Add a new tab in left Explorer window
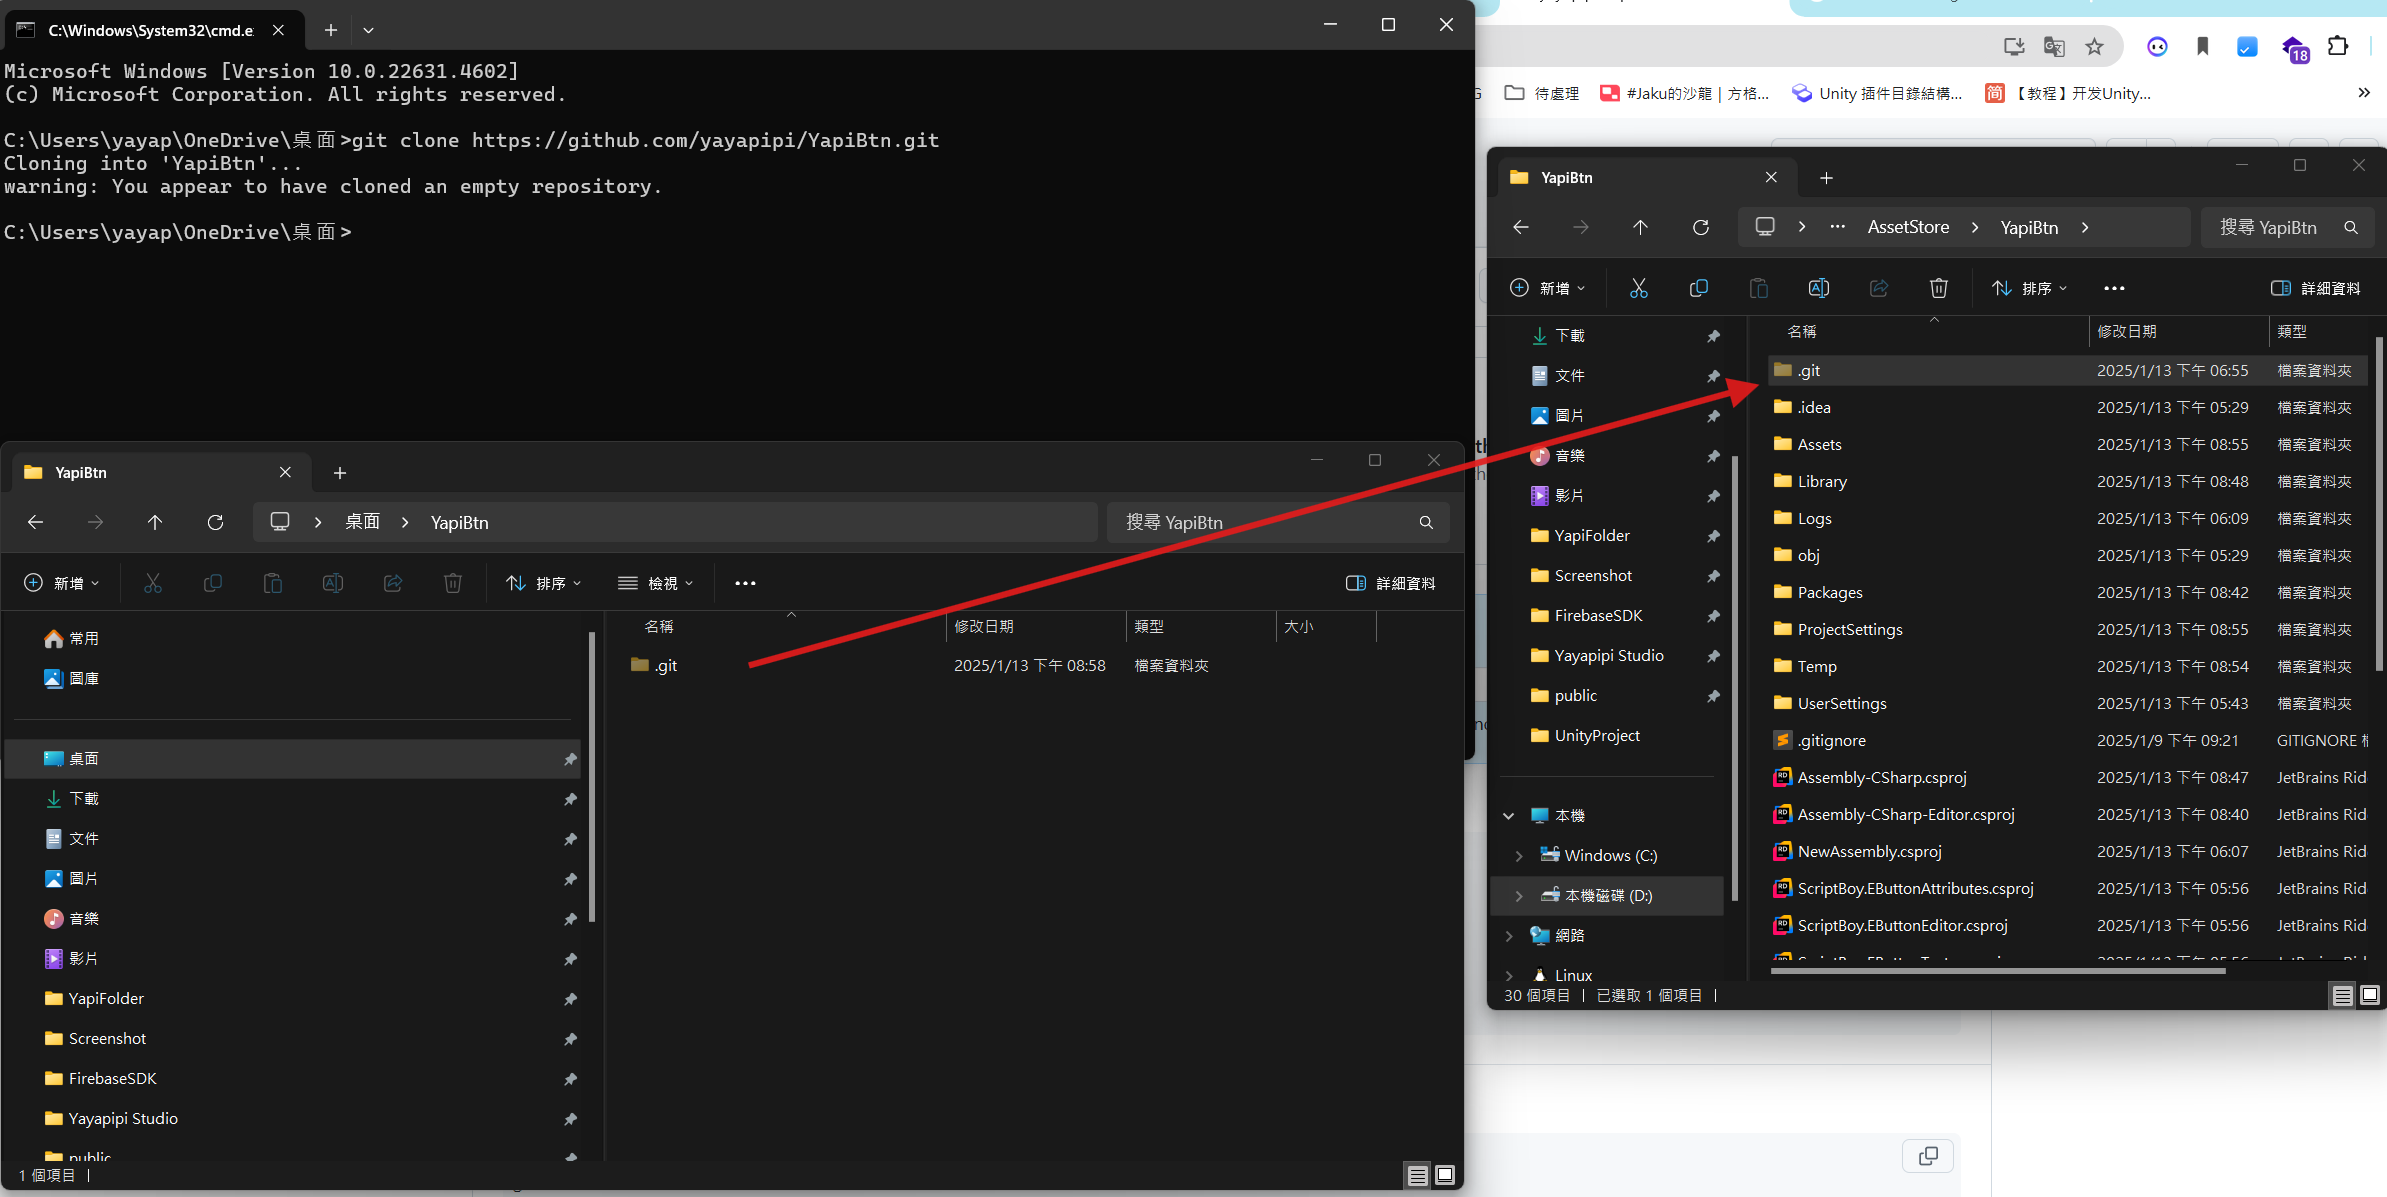 (340, 472)
